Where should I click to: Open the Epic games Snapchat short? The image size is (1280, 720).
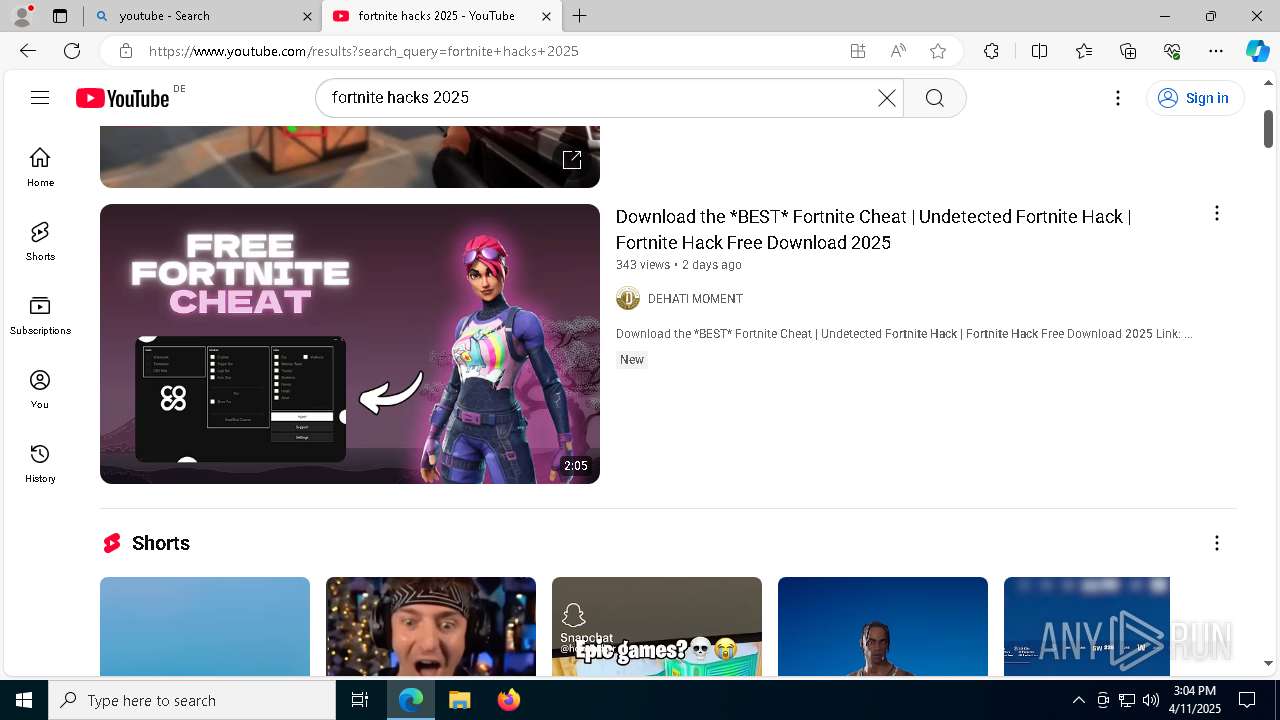pos(657,626)
